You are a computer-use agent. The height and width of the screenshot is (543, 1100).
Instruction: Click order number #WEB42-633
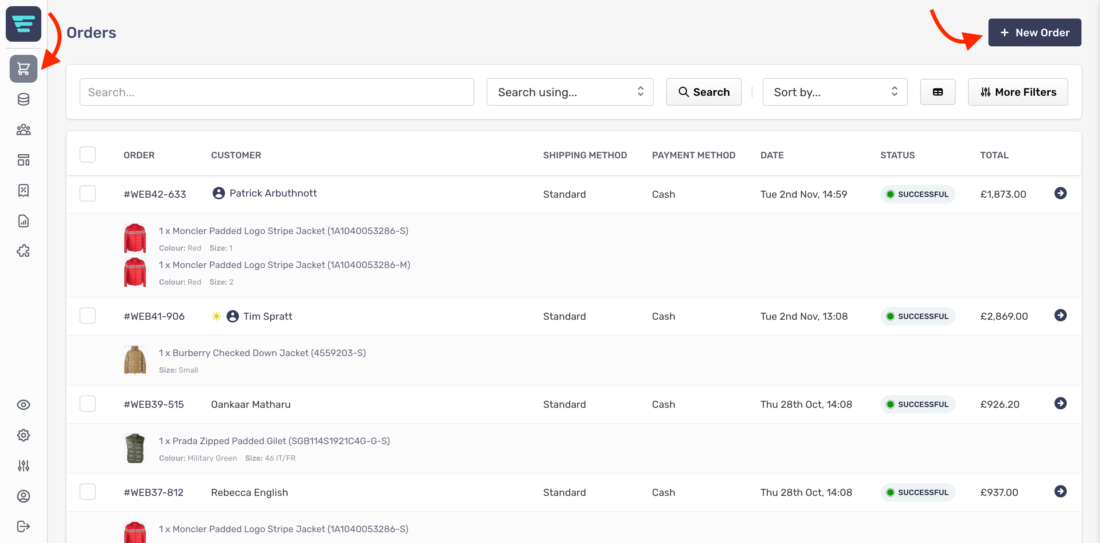point(155,194)
